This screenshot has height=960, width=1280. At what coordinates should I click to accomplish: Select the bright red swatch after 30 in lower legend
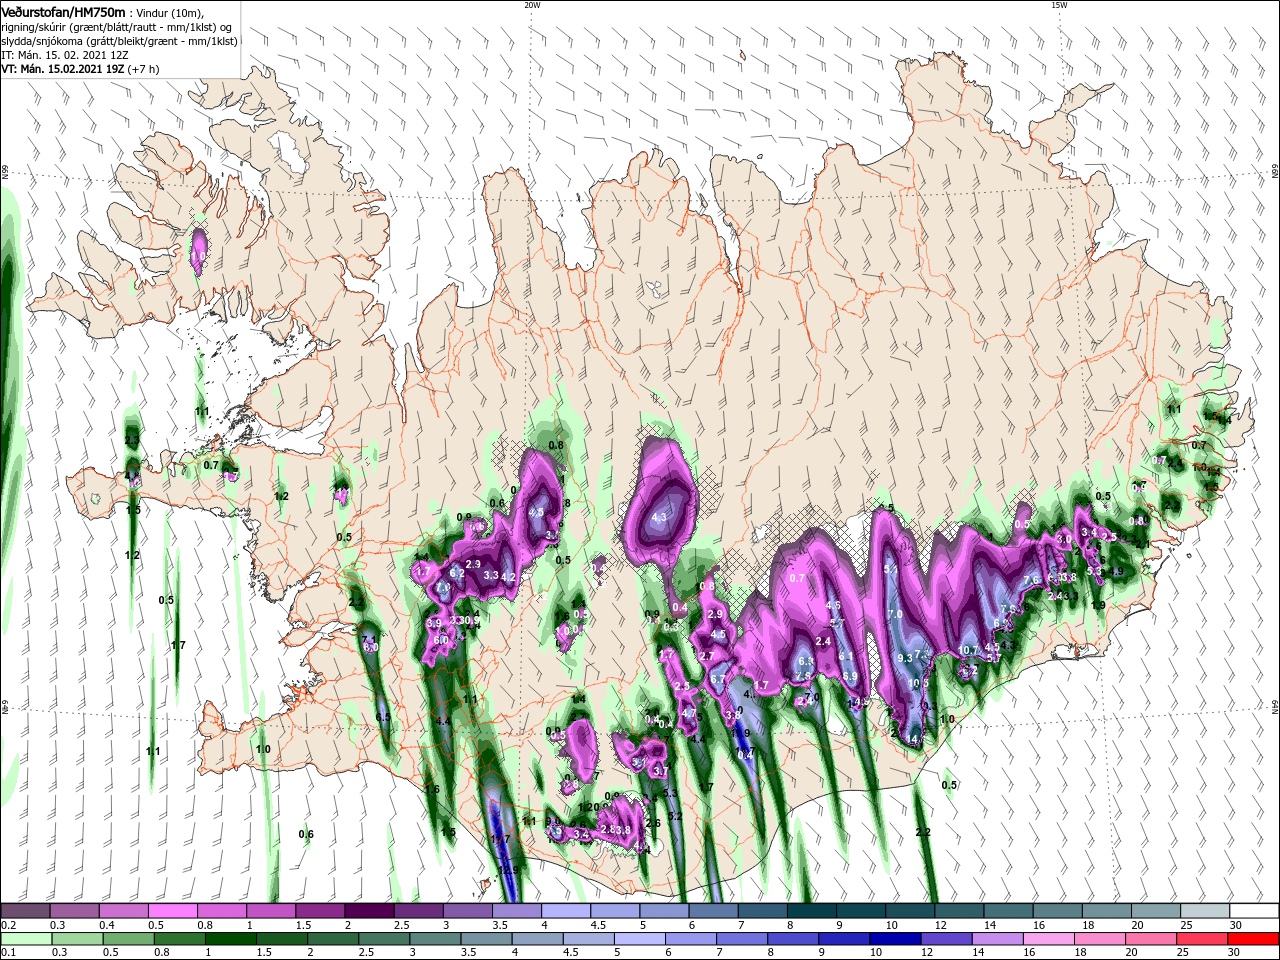(1255, 939)
